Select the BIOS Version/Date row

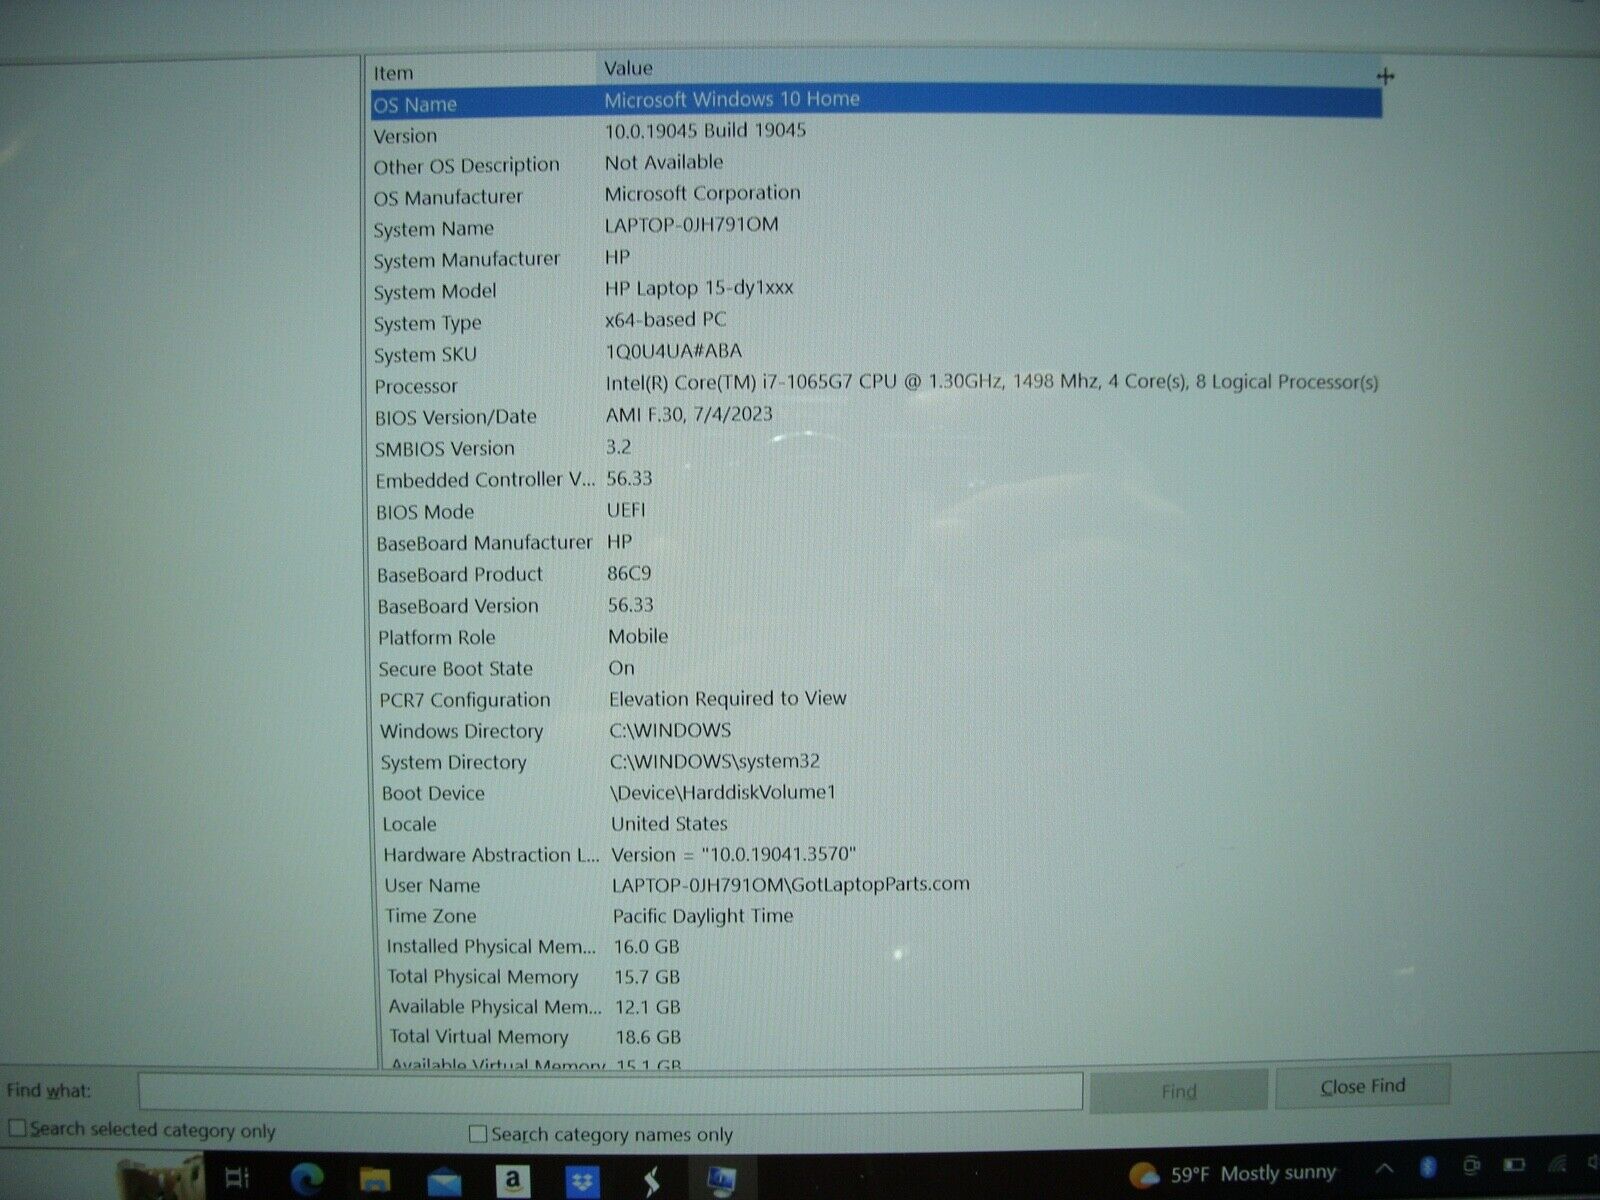click(x=876, y=416)
